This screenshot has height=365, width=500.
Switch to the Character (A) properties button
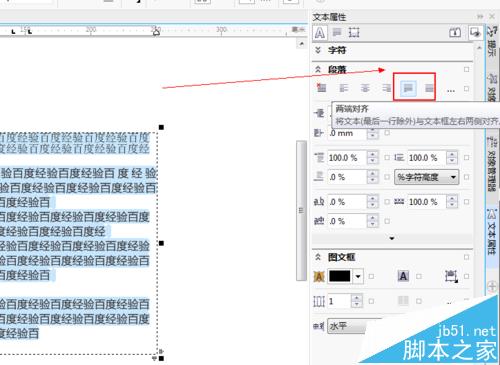(320, 33)
